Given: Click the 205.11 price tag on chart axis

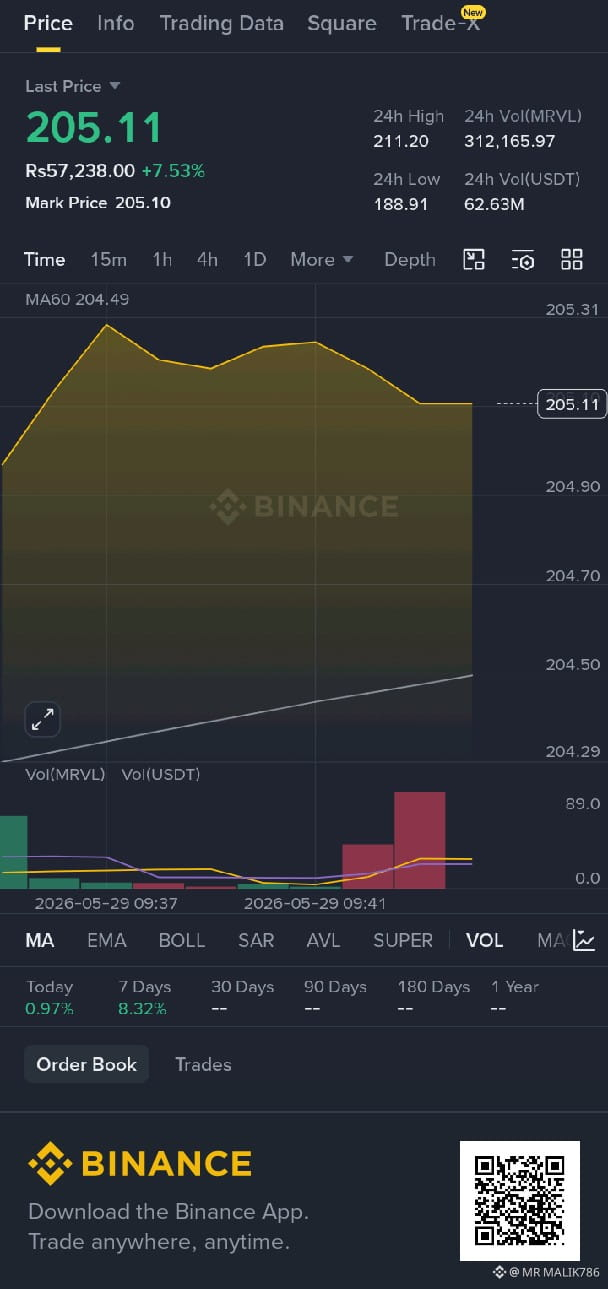Looking at the screenshot, I should click(572, 404).
